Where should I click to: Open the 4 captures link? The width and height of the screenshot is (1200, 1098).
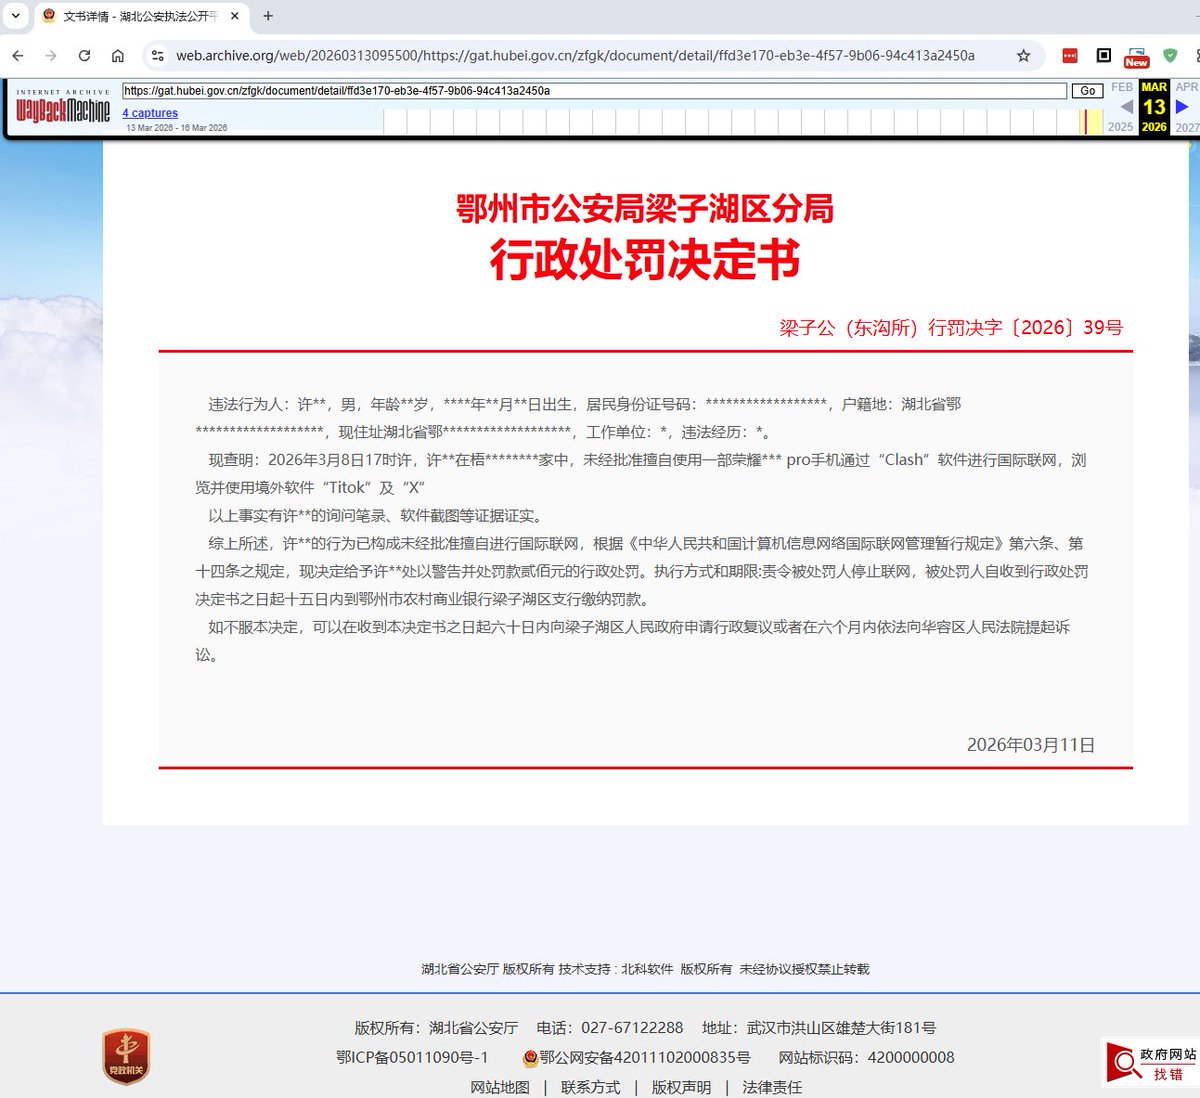point(150,113)
